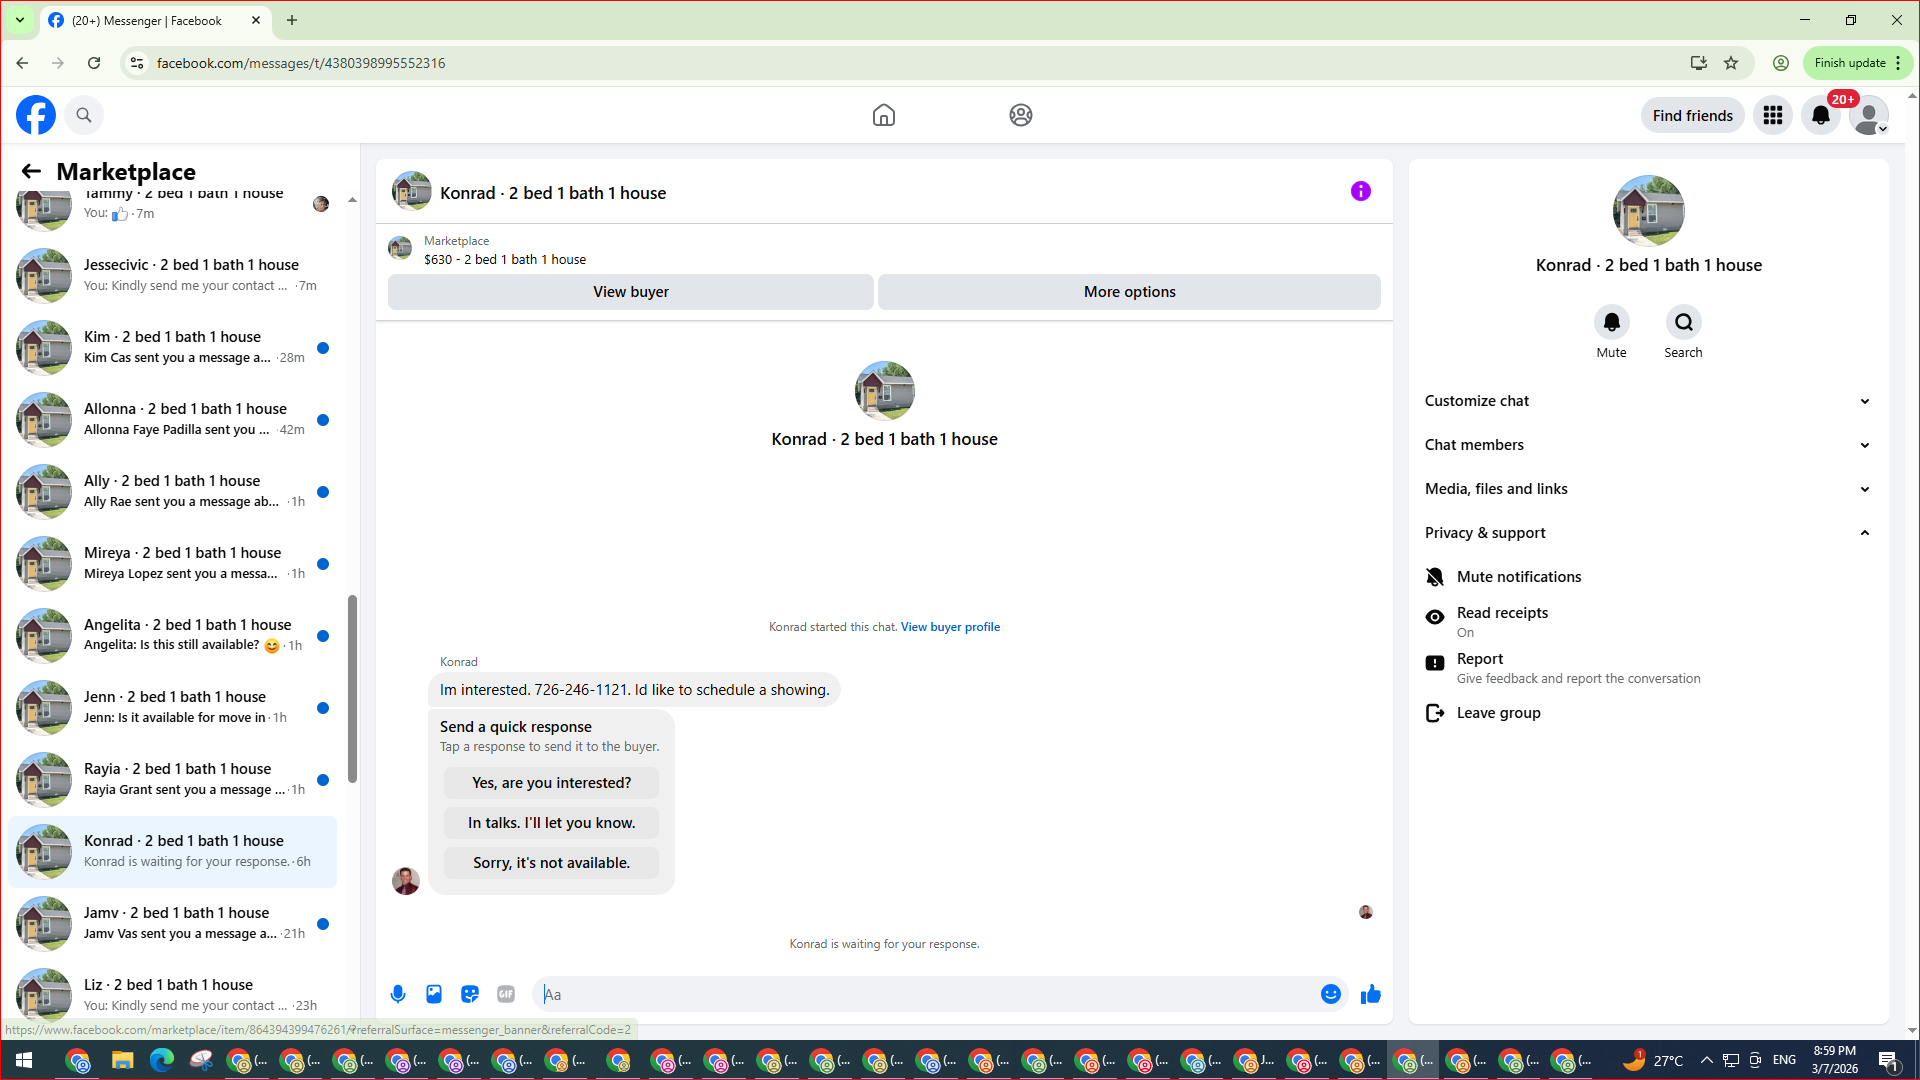The image size is (1920, 1080).
Task: Click Leave group option
Action: click(1649, 713)
